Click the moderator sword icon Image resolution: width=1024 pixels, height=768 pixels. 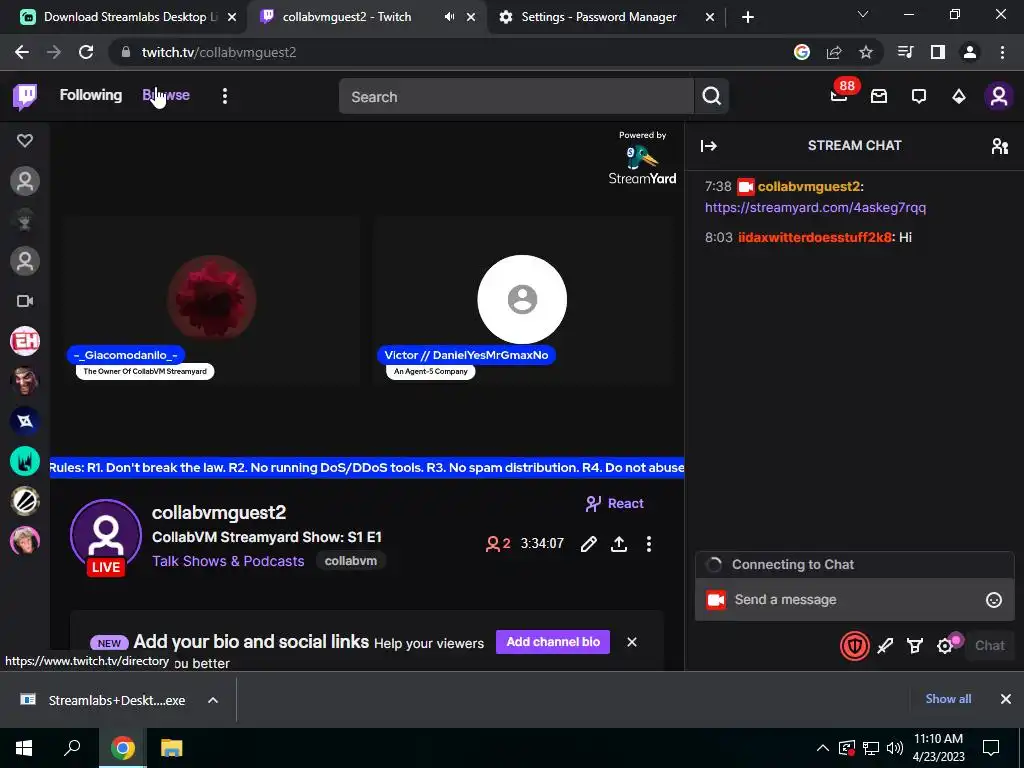tap(885, 646)
